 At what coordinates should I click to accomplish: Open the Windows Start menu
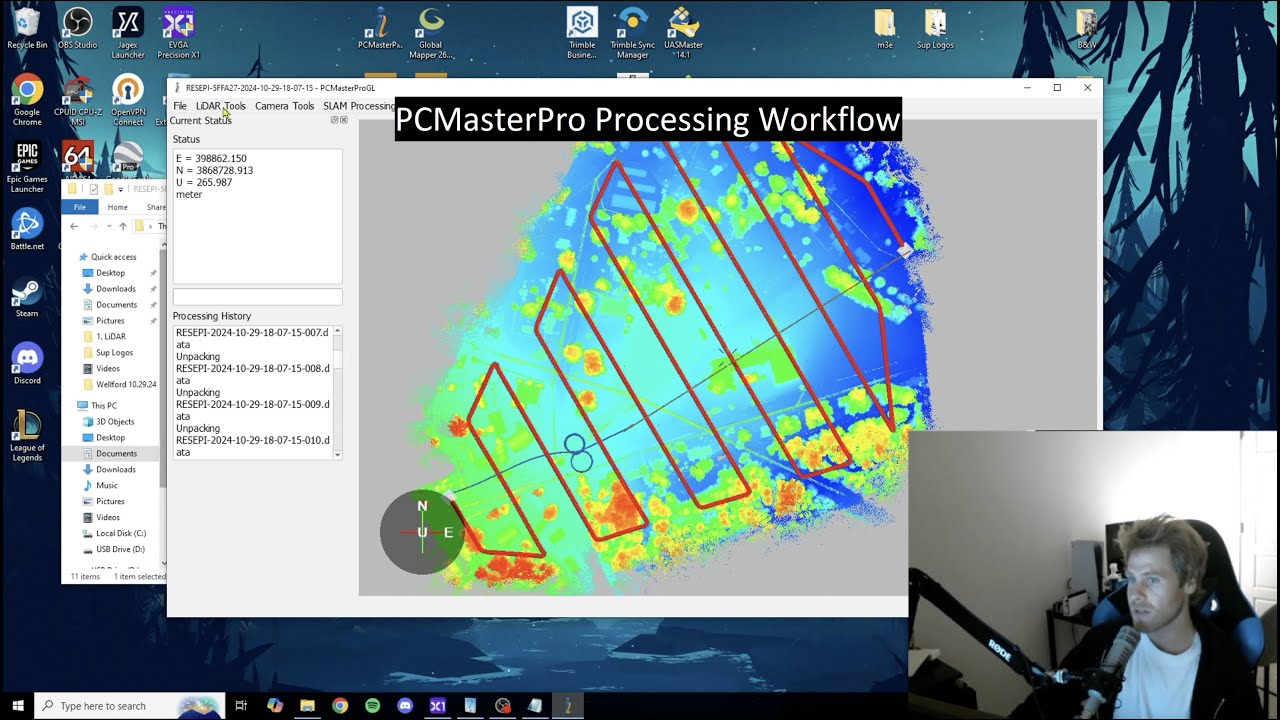coord(17,706)
